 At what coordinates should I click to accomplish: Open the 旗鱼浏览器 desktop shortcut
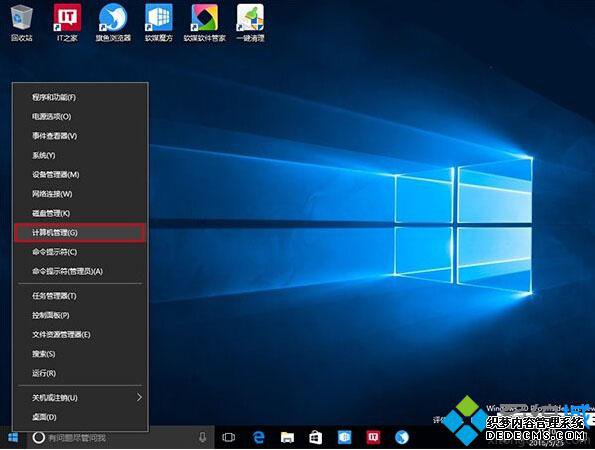pyautogui.click(x=113, y=22)
